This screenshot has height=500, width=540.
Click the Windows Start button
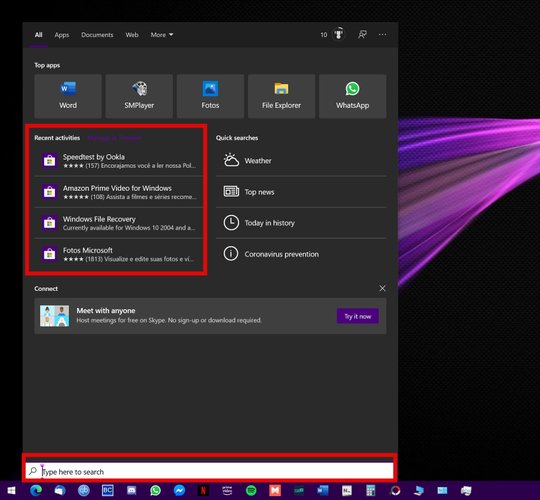click(x=11, y=490)
